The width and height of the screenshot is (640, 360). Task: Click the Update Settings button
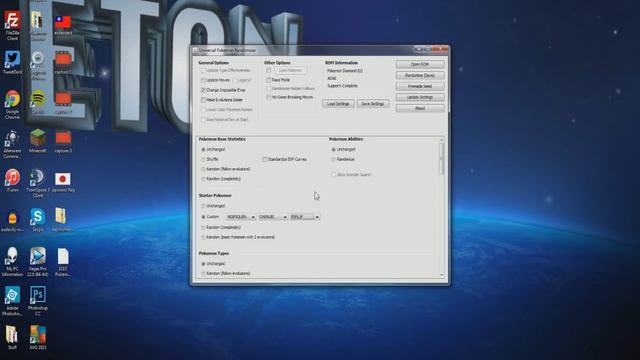point(420,98)
